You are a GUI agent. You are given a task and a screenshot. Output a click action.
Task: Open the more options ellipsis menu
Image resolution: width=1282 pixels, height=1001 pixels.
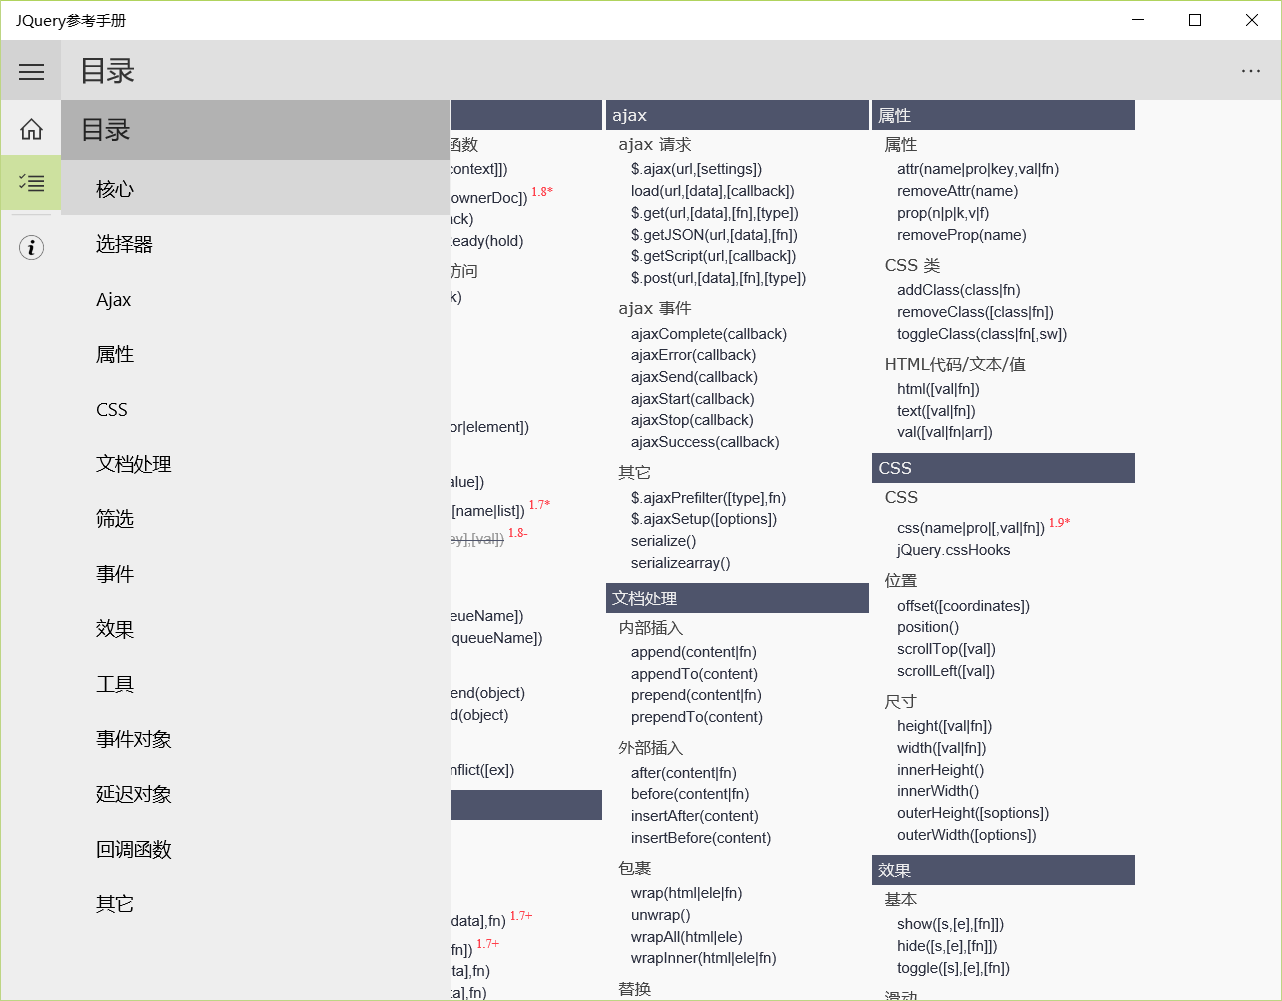pyautogui.click(x=1250, y=71)
